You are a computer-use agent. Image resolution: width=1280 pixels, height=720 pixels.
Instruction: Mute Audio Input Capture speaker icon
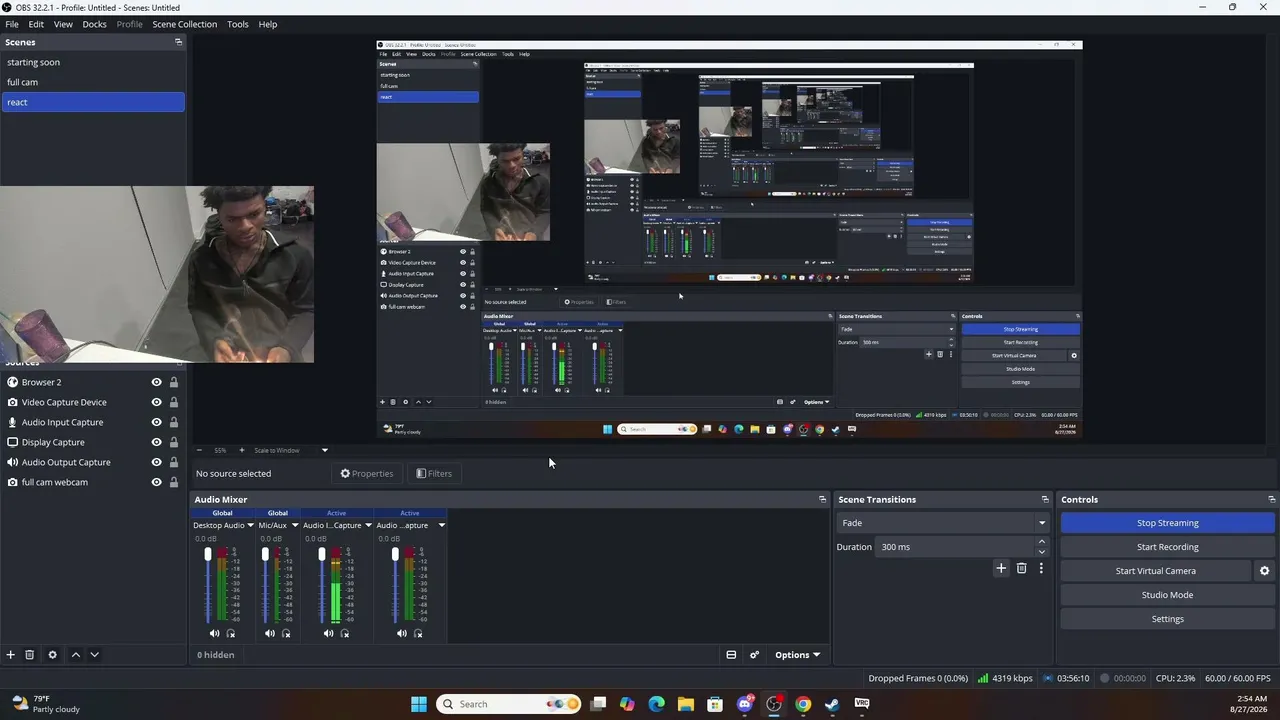pos(328,633)
